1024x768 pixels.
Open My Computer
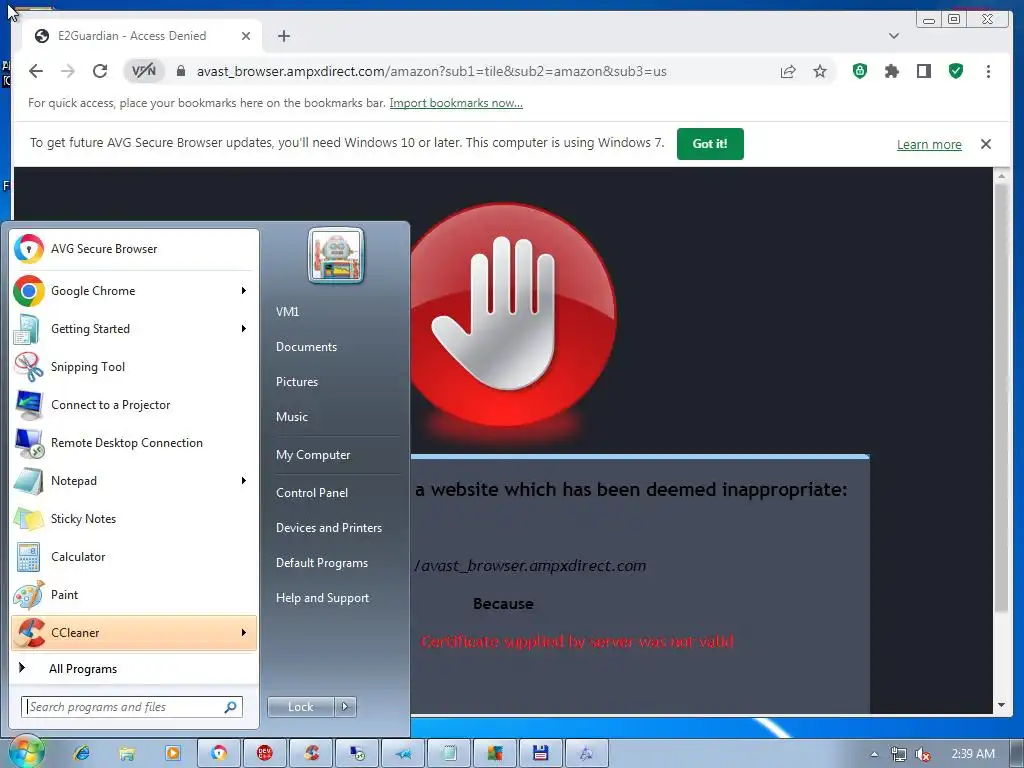coord(313,455)
